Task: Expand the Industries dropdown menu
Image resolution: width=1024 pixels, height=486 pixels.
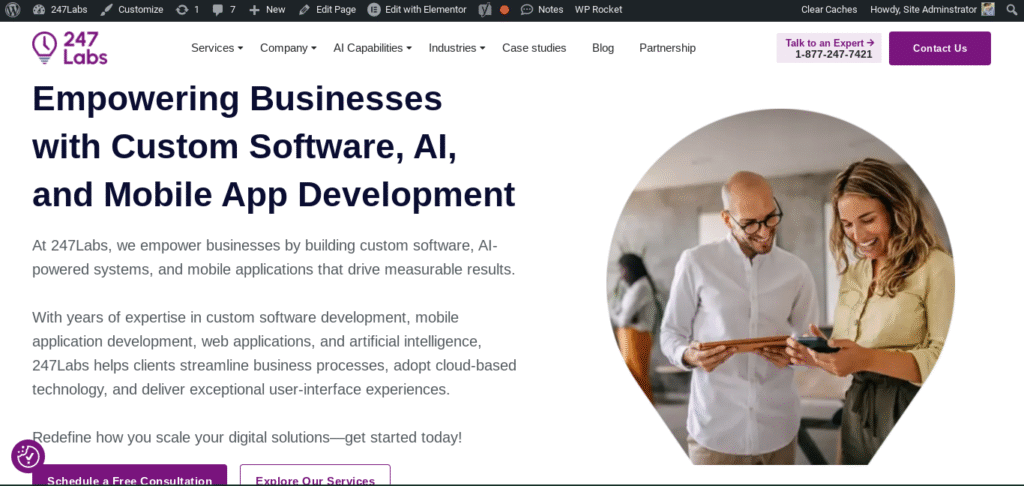Action: tap(456, 48)
